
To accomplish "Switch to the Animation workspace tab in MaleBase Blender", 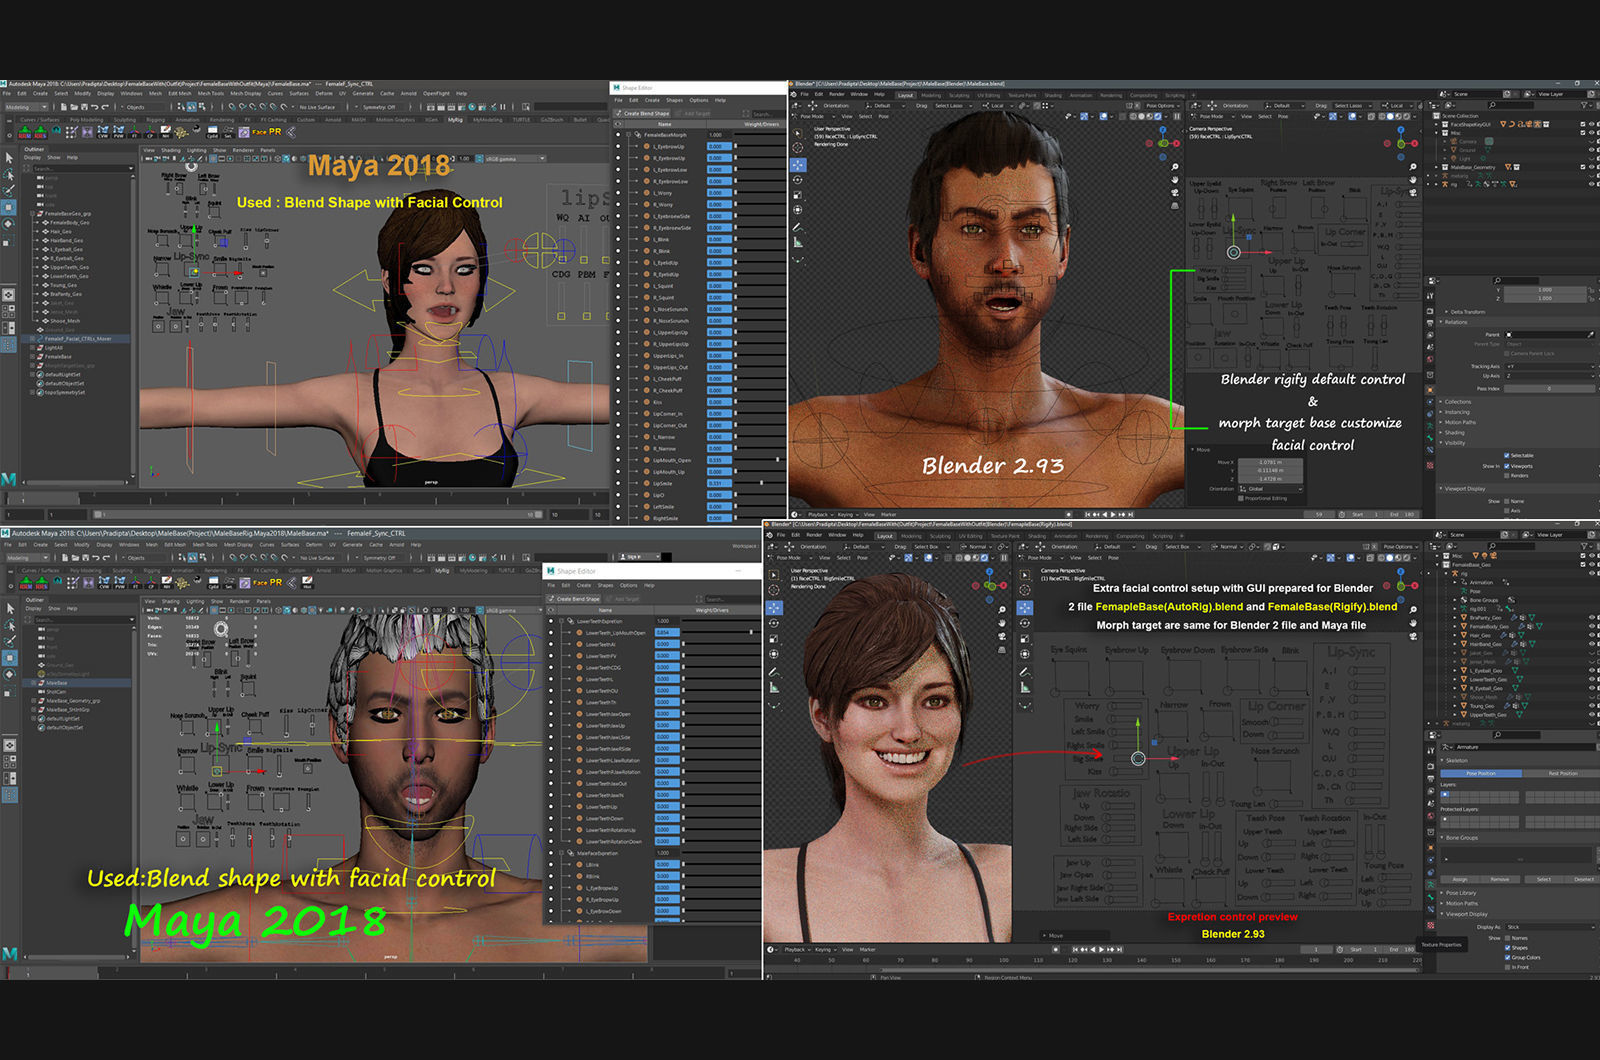I will 1081,95.
